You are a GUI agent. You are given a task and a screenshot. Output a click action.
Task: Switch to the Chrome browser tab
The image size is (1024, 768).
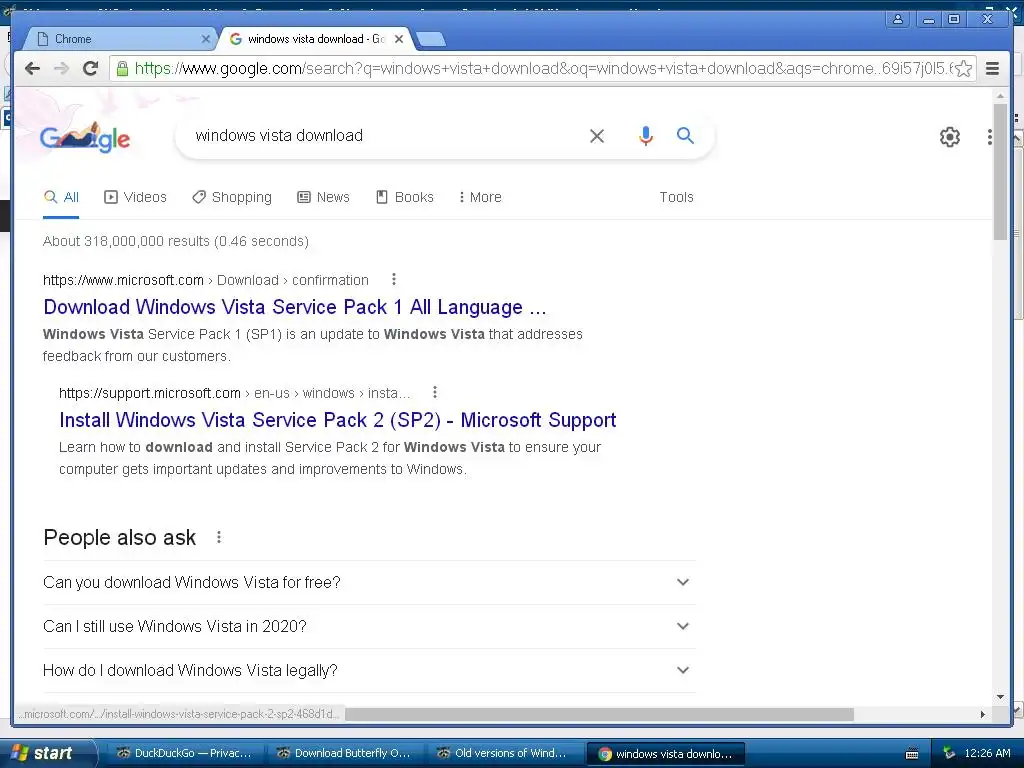[x=118, y=39]
